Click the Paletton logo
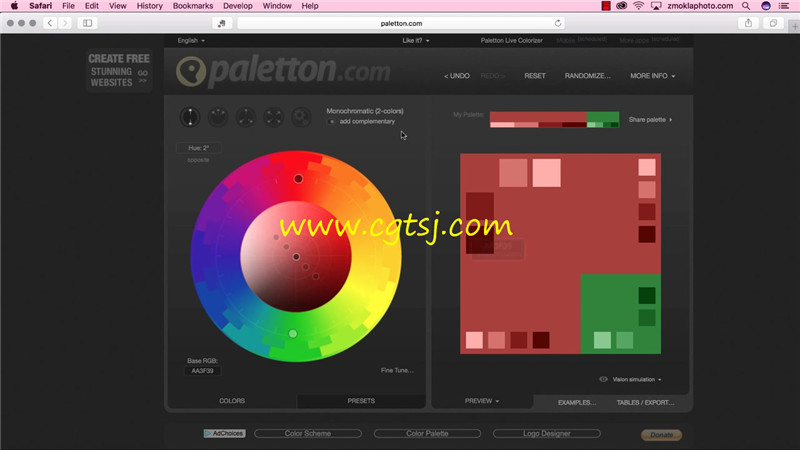The height and width of the screenshot is (450, 800). point(283,71)
